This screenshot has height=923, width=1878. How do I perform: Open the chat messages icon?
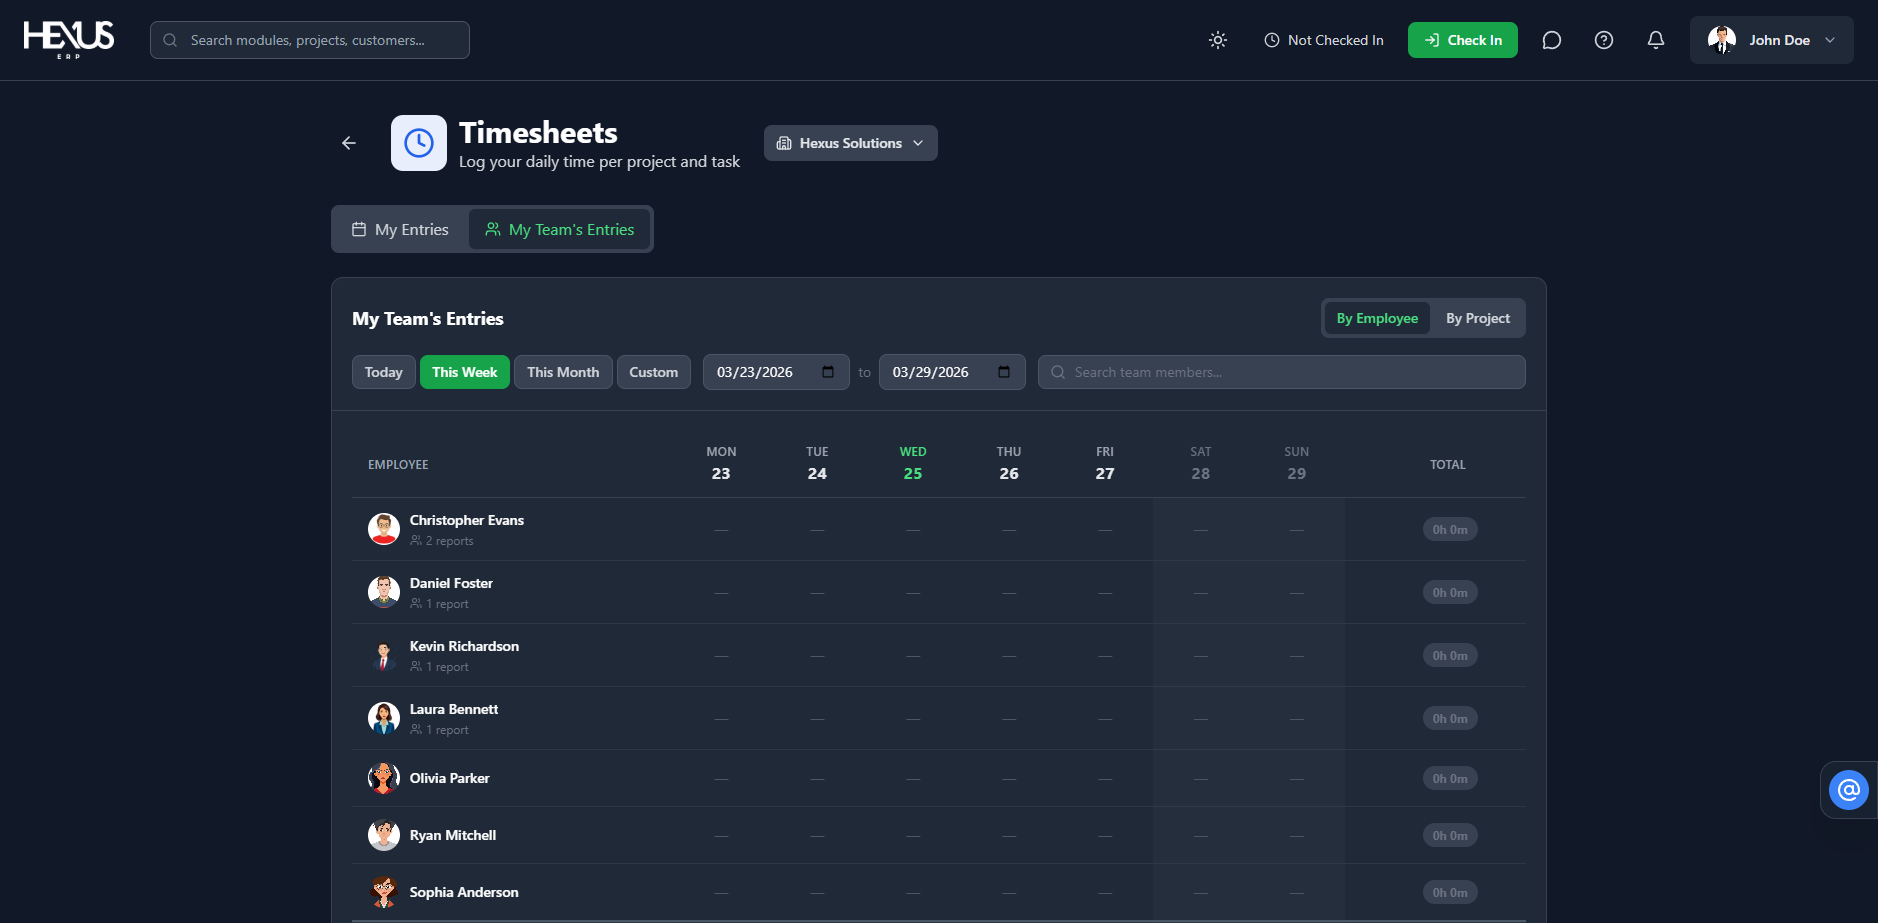(1552, 40)
